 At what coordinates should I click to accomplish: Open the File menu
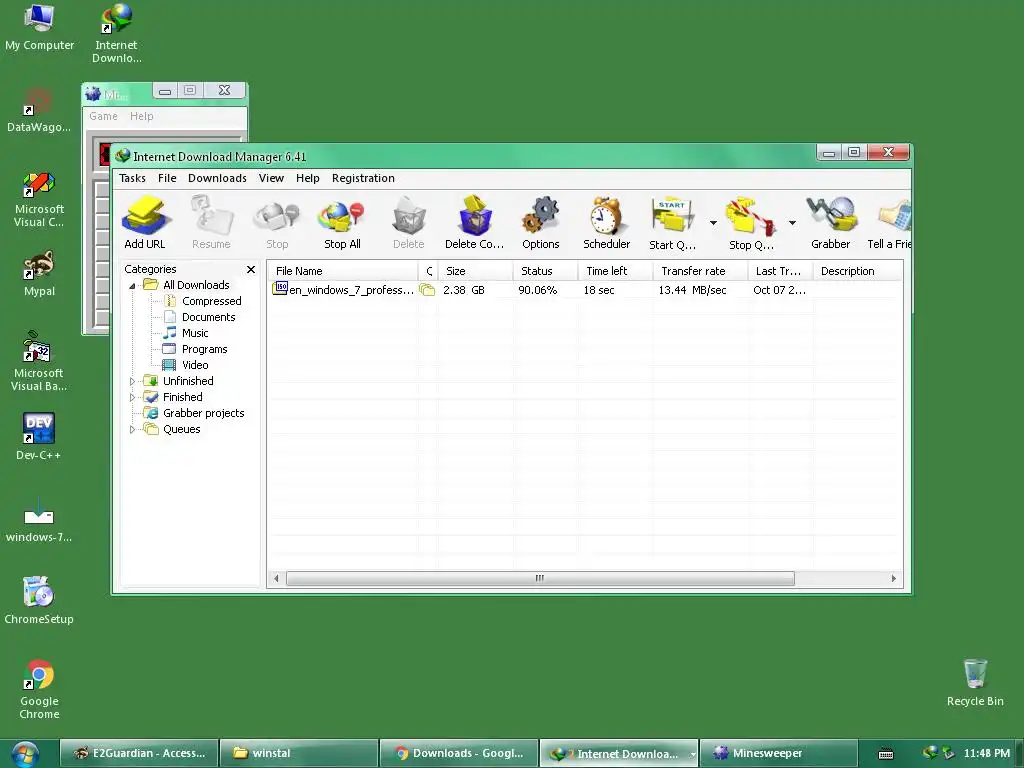click(x=167, y=178)
